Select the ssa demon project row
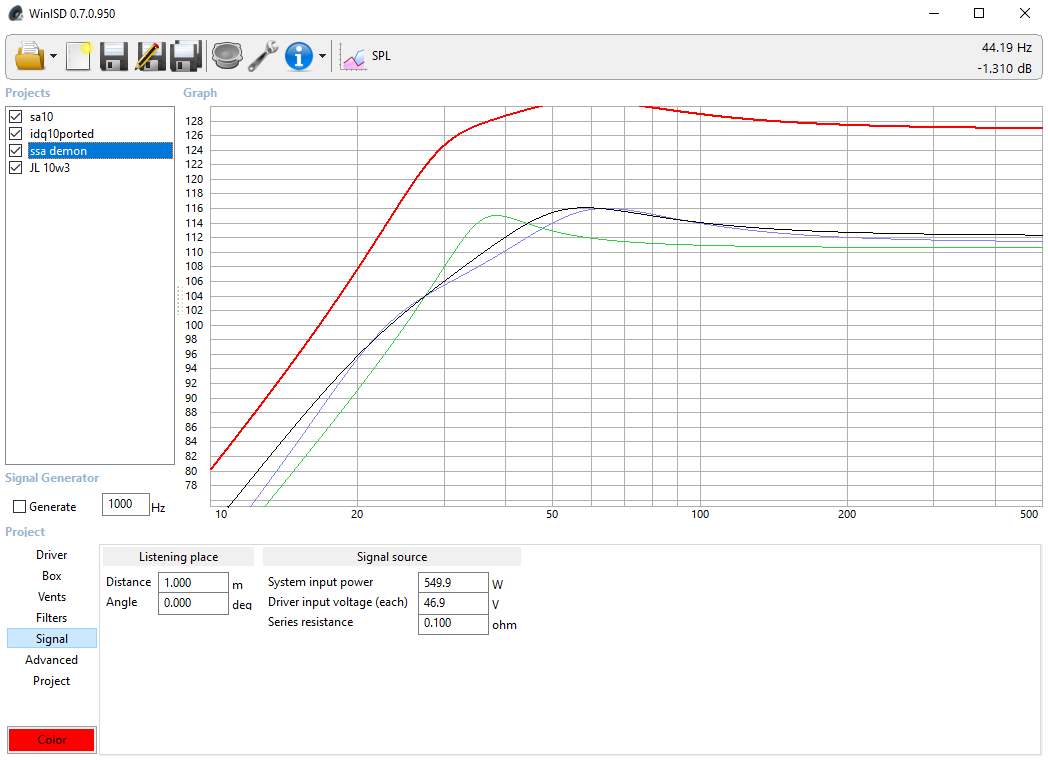The width and height of the screenshot is (1048, 760). (x=100, y=150)
